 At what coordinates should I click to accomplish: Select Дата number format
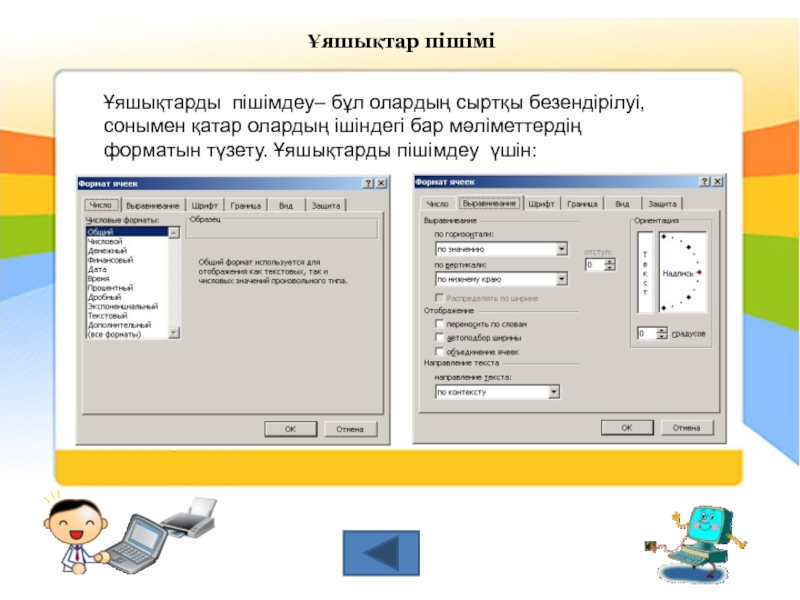pos(127,269)
